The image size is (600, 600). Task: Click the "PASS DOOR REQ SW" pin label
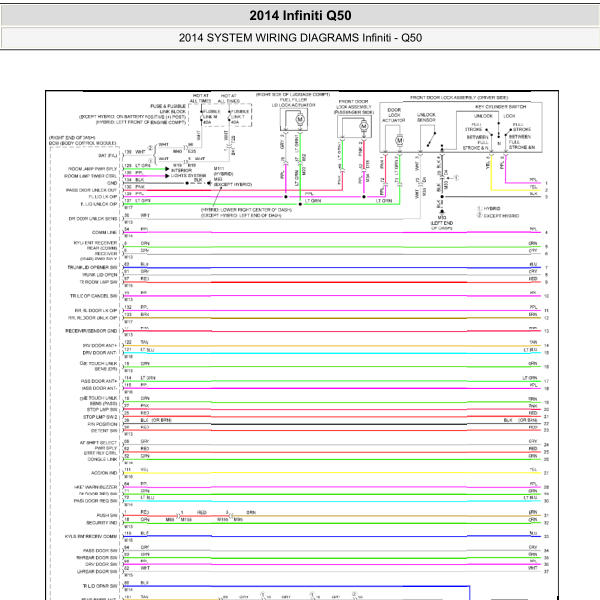95,501
